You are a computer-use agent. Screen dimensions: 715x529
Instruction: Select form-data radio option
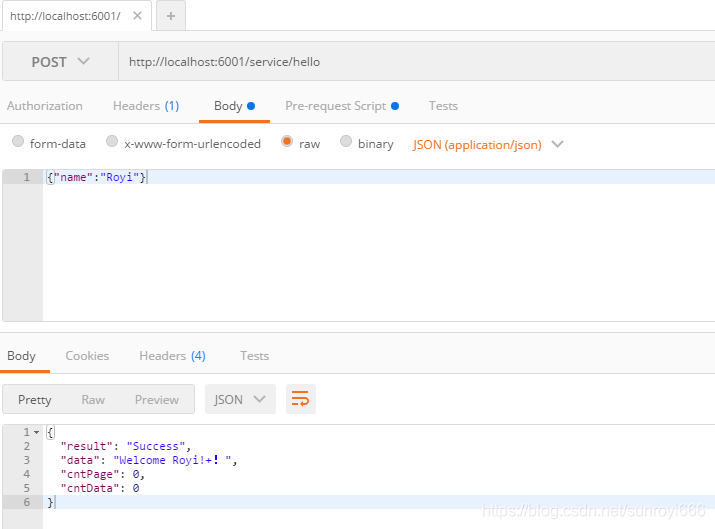pos(18,141)
